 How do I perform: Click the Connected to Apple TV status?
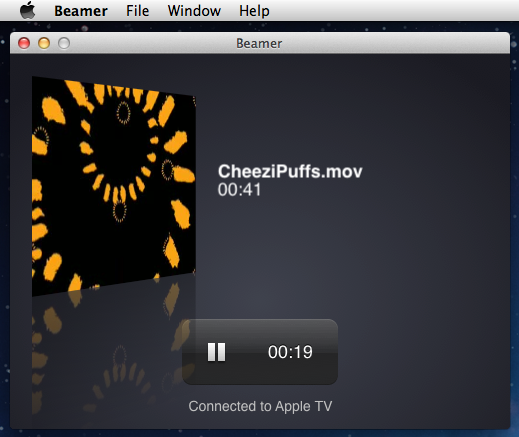point(260,406)
